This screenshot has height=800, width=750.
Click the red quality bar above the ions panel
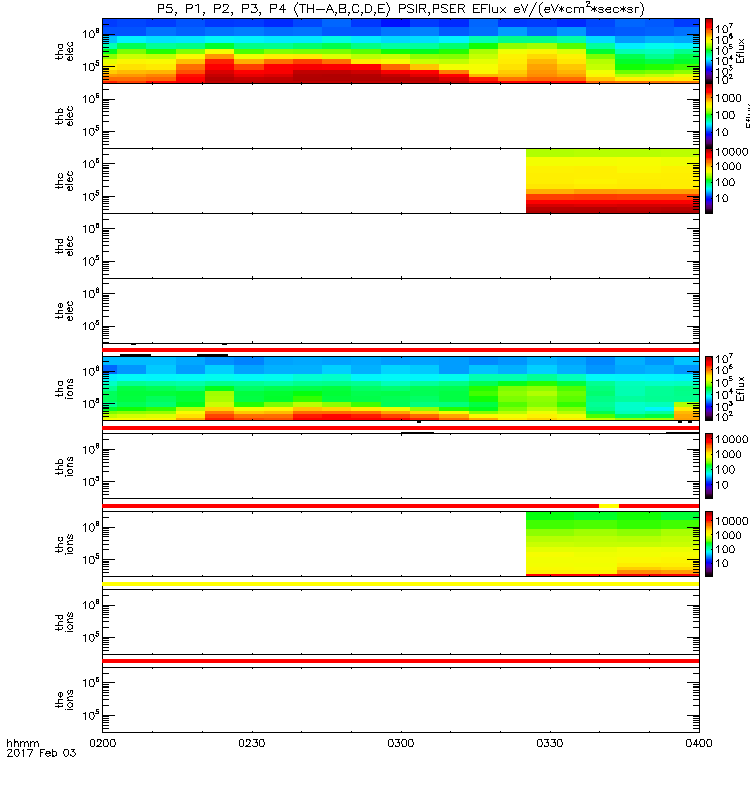(x=401, y=661)
